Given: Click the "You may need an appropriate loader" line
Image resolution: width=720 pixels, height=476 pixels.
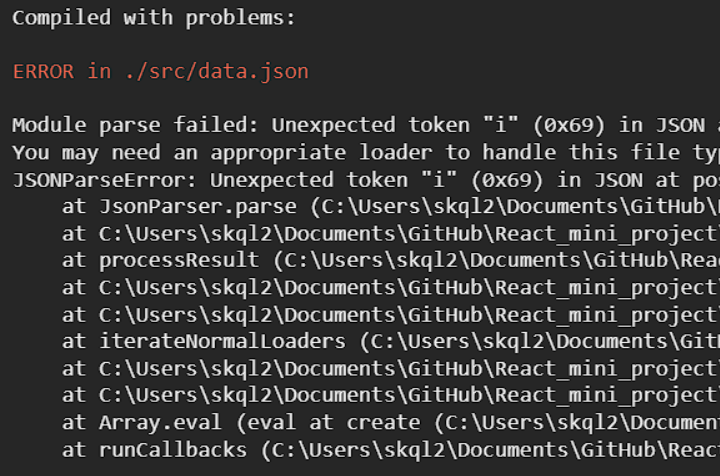Looking at the screenshot, I should tap(300, 153).
